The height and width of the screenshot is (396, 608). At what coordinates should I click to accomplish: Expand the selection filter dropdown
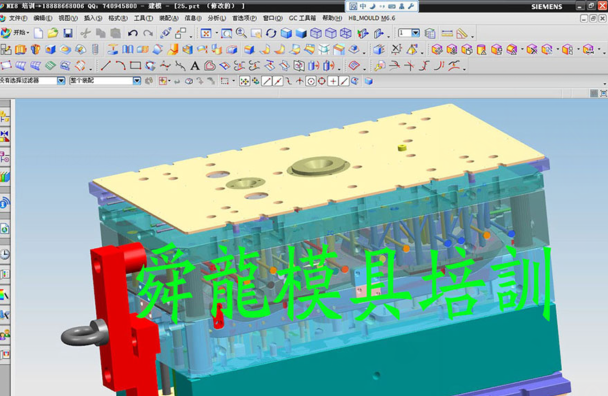[x=61, y=81]
